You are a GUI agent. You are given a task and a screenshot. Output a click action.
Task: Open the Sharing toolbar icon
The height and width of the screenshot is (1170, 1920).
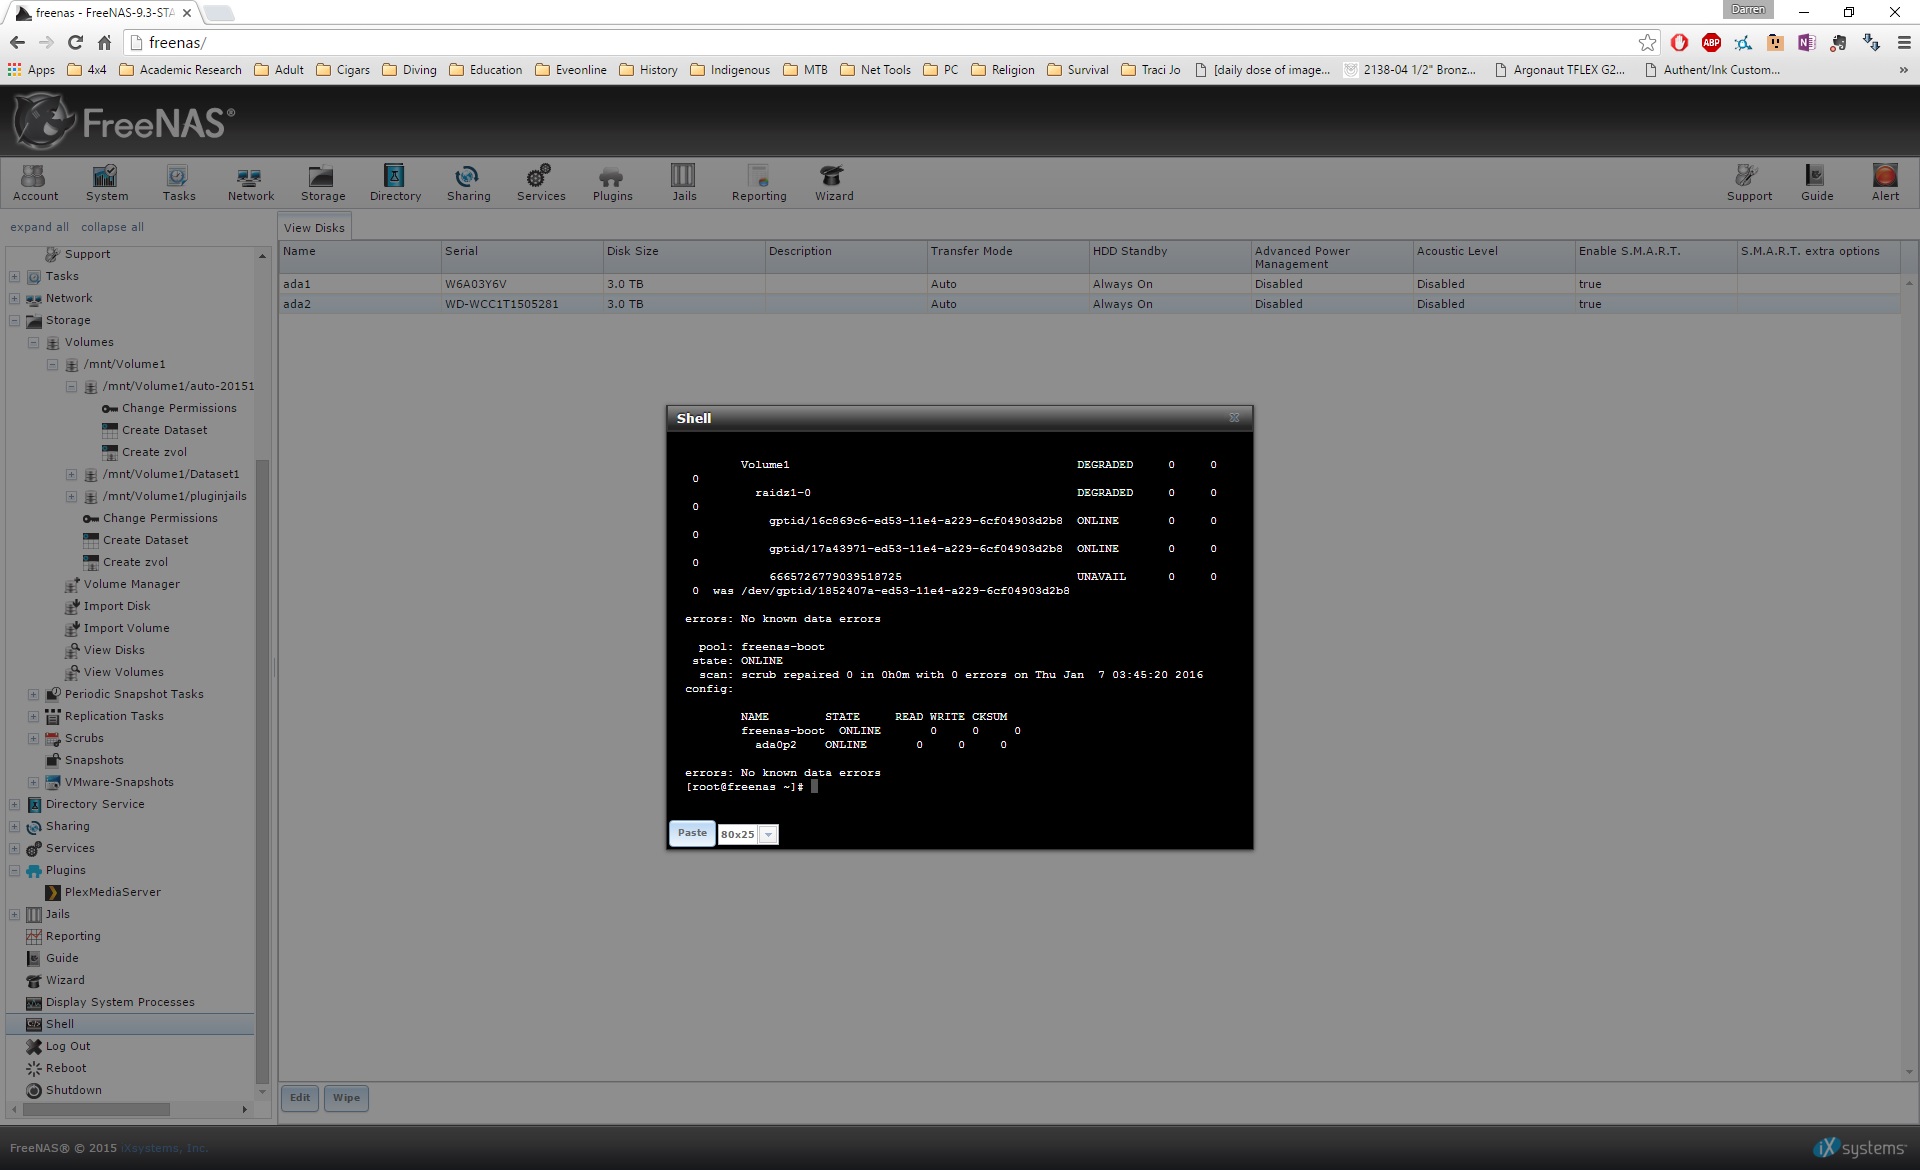click(468, 183)
